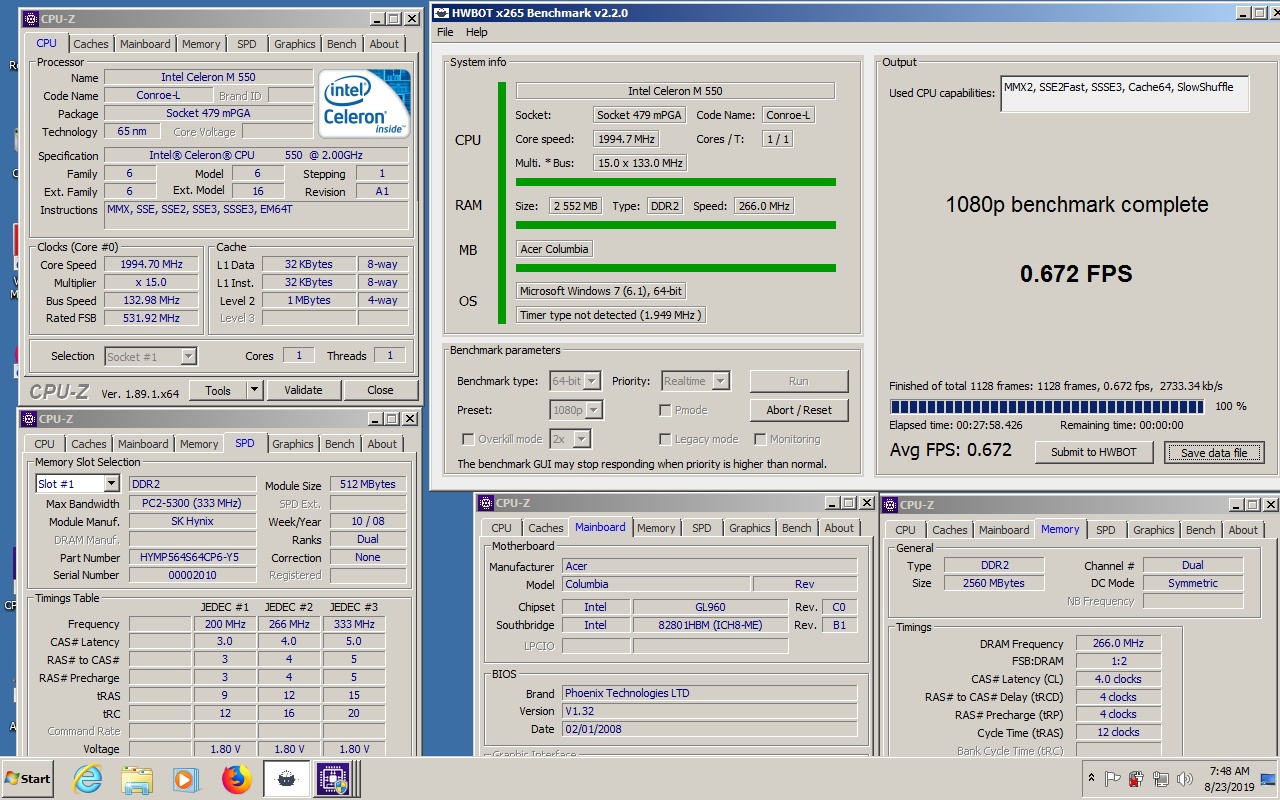Select the Acer Columbia motherboard label
The width and height of the screenshot is (1280, 800).
click(x=554, y=249)
